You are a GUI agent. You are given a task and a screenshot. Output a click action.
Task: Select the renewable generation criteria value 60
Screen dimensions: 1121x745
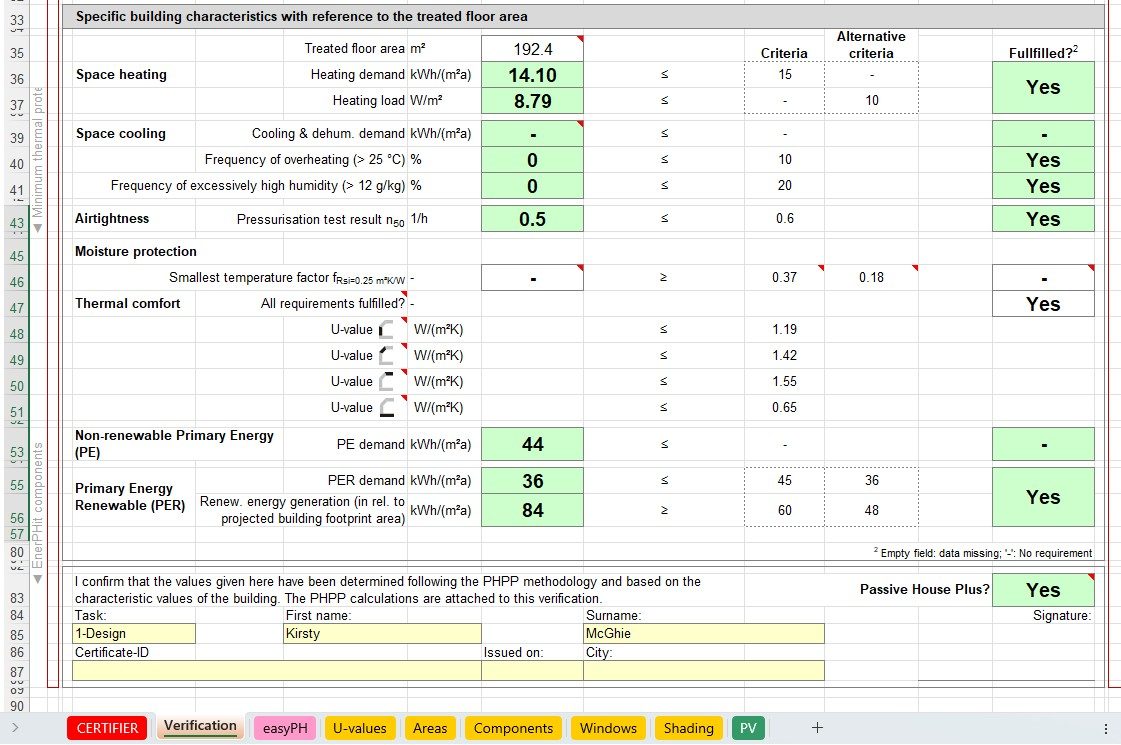pos(784,510)
